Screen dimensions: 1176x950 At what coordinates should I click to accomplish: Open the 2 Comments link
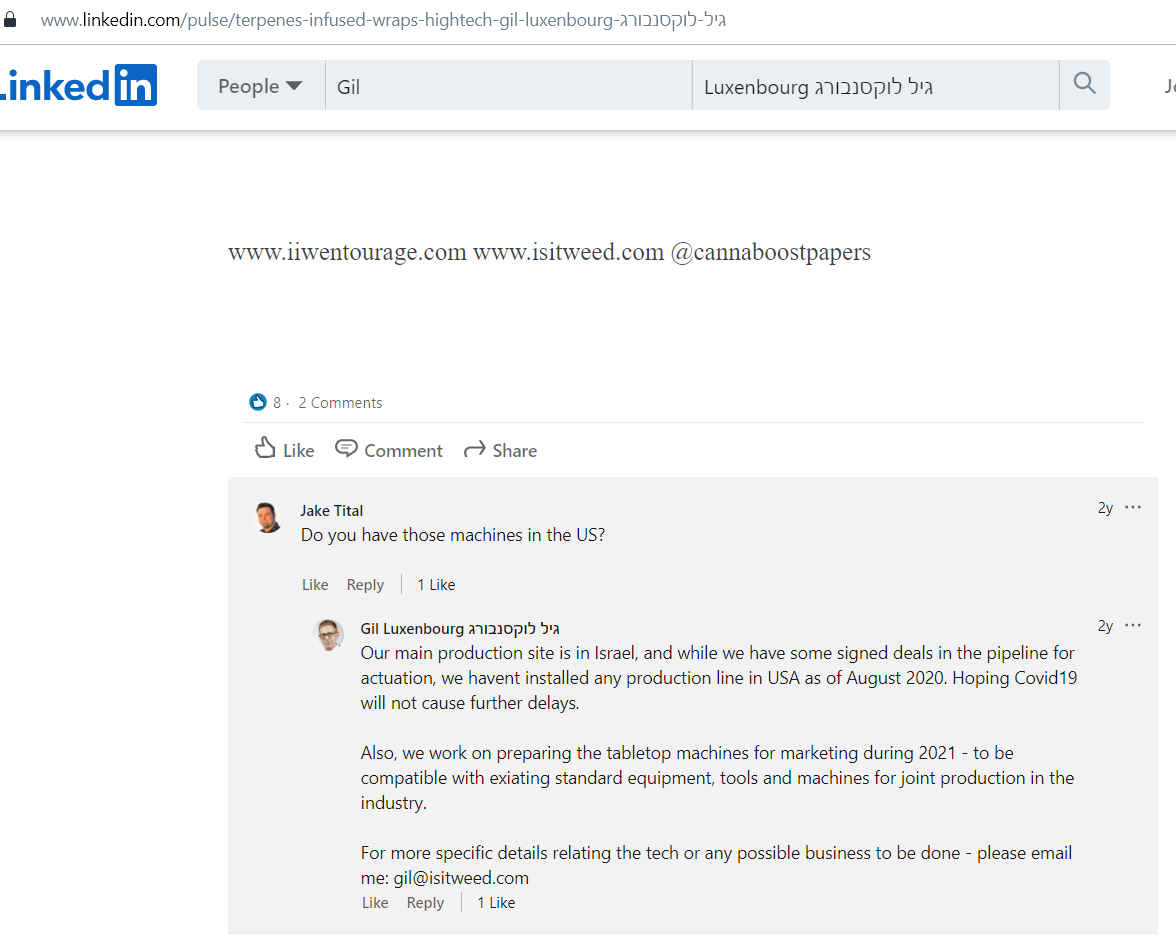tap(340, 403)
